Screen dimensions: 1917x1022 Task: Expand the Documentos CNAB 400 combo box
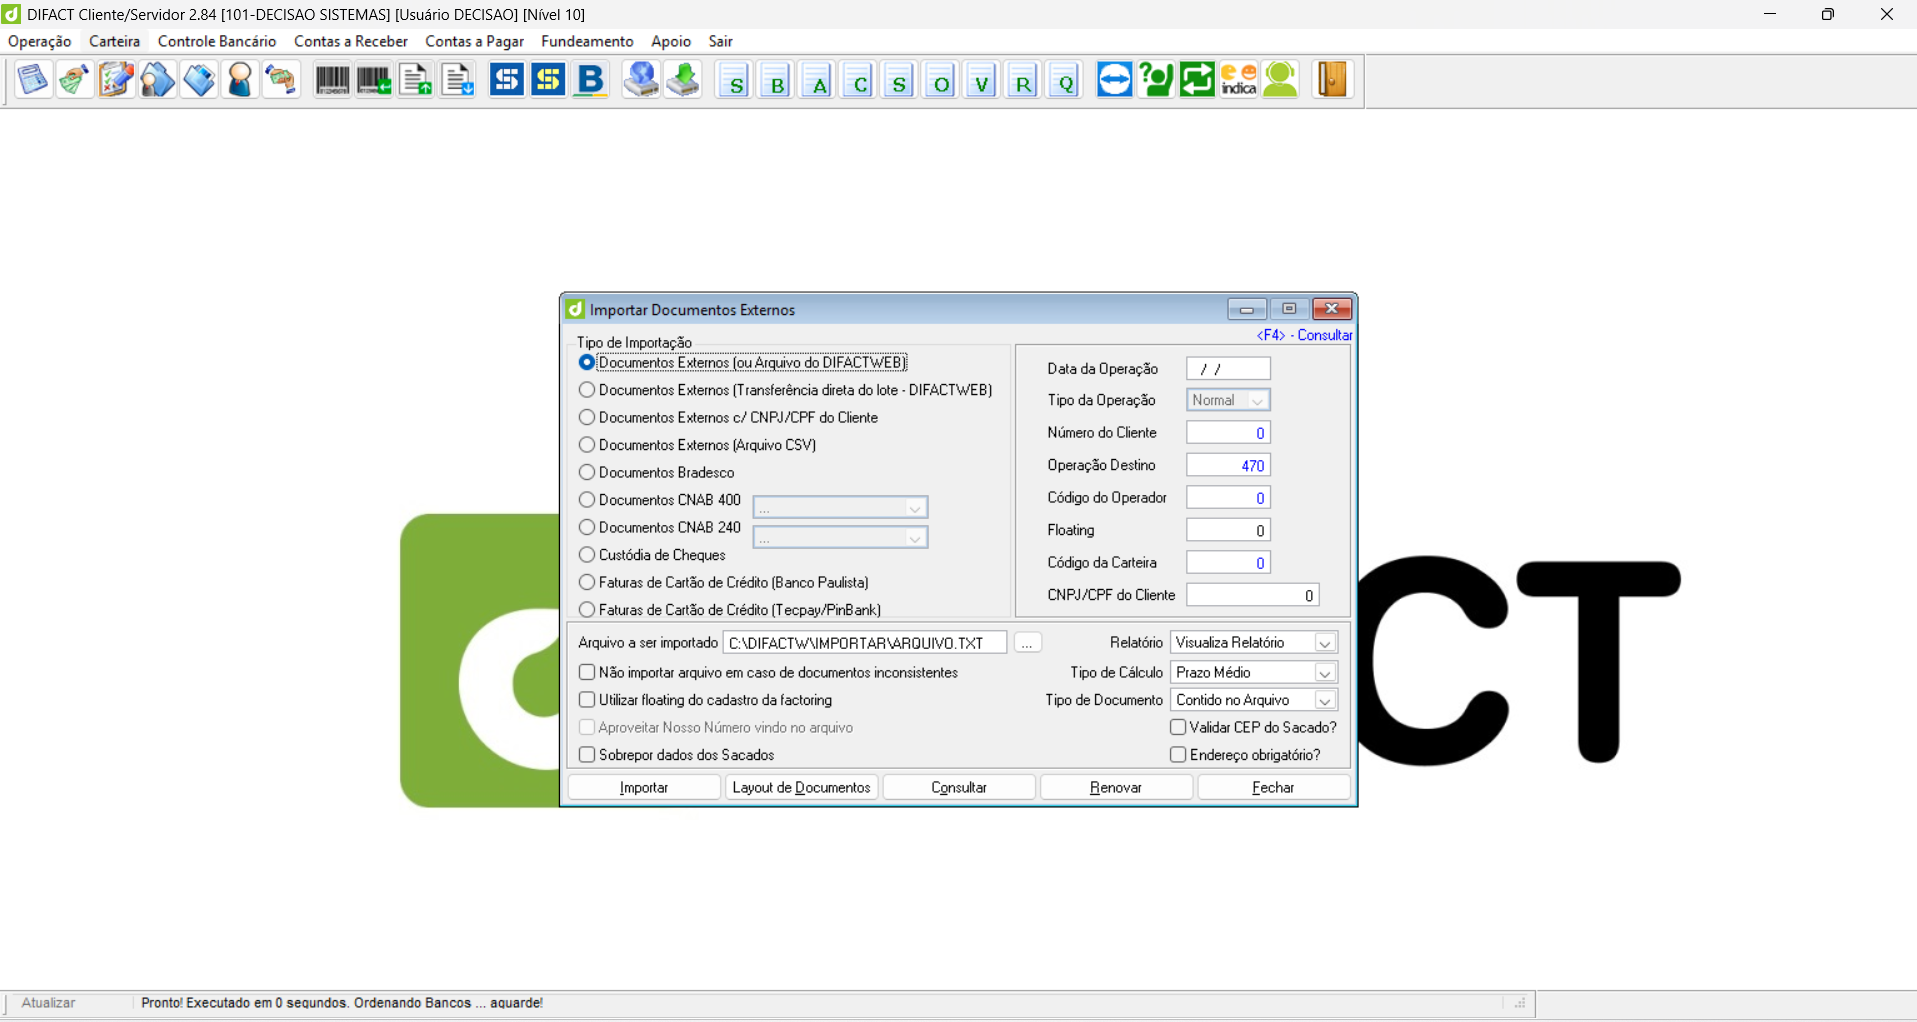click(915, 508)
